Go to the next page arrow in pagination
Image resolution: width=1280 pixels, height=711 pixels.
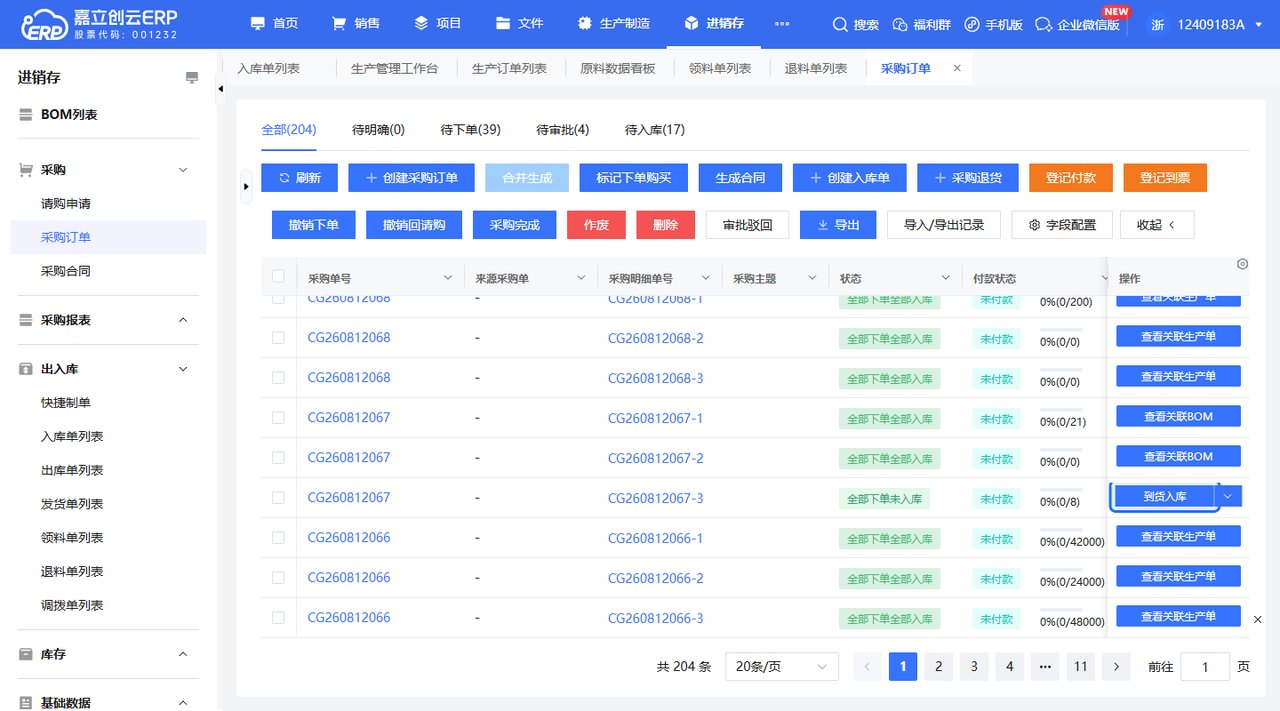coord(1116,666)
